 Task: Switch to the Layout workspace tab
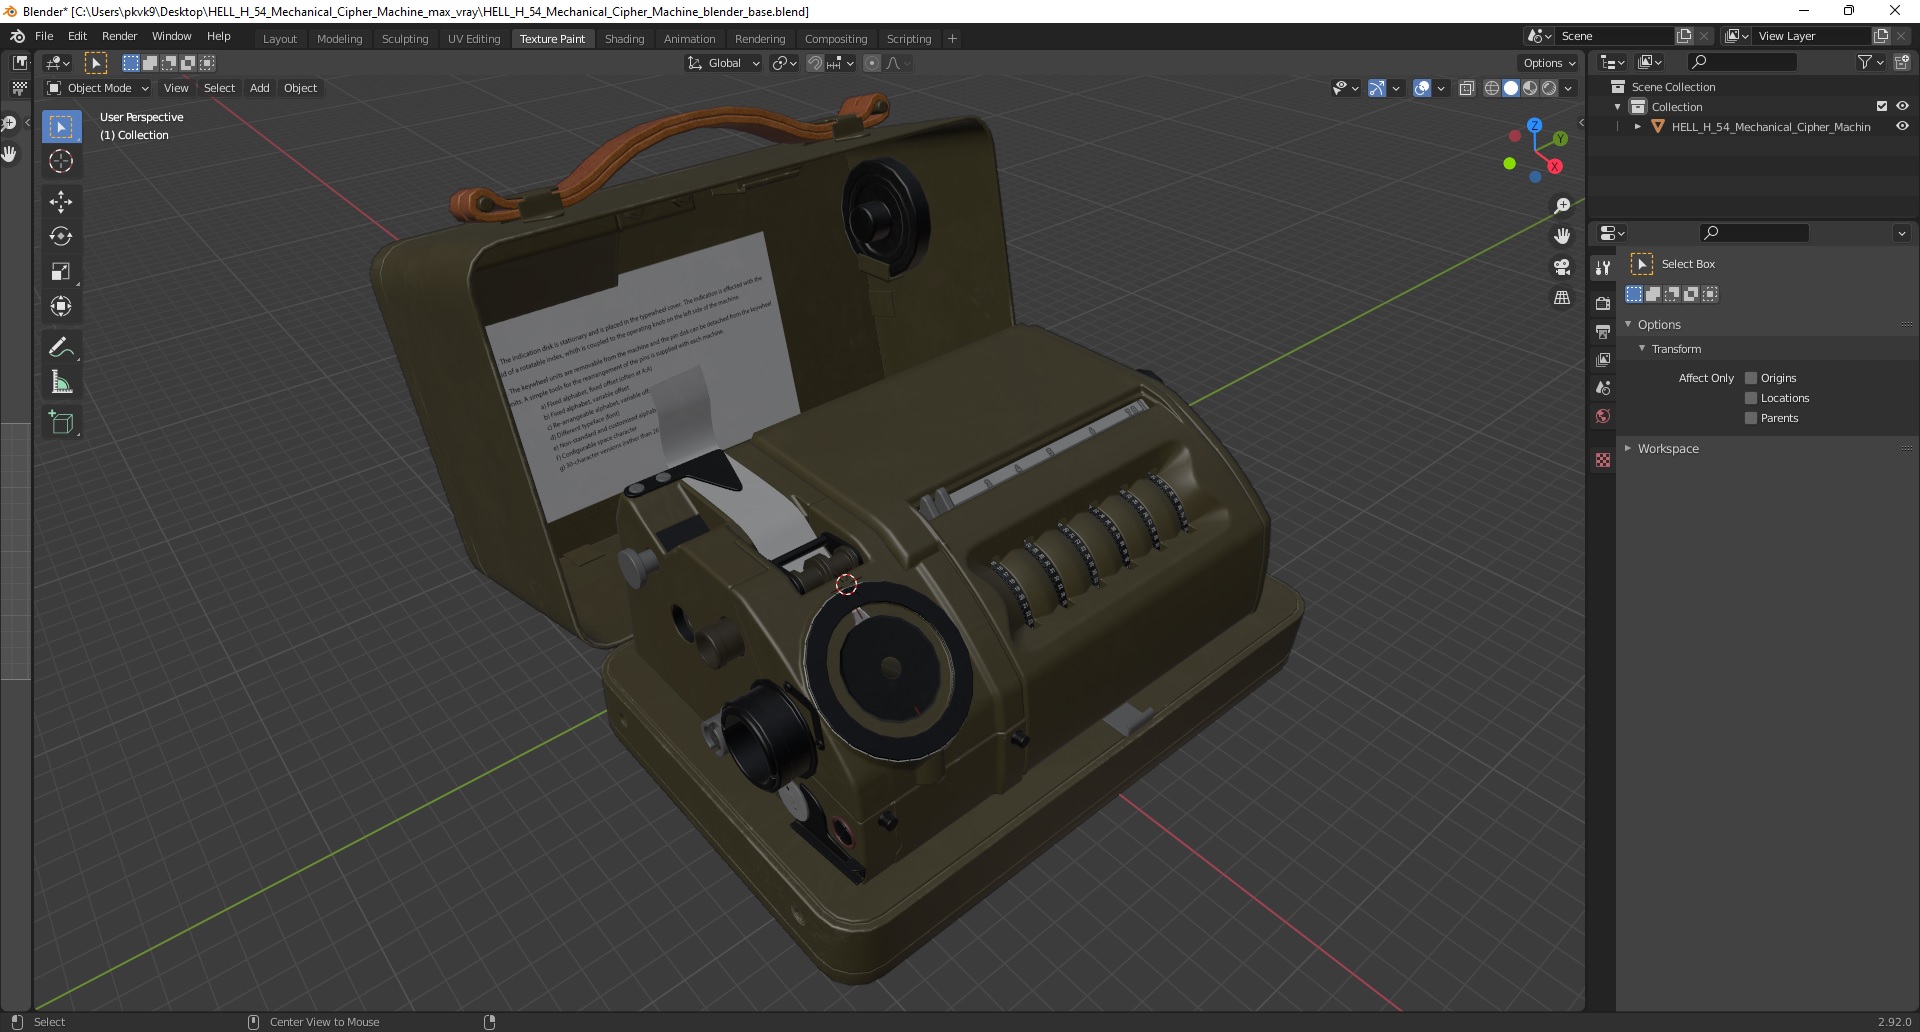pos(280,39)
